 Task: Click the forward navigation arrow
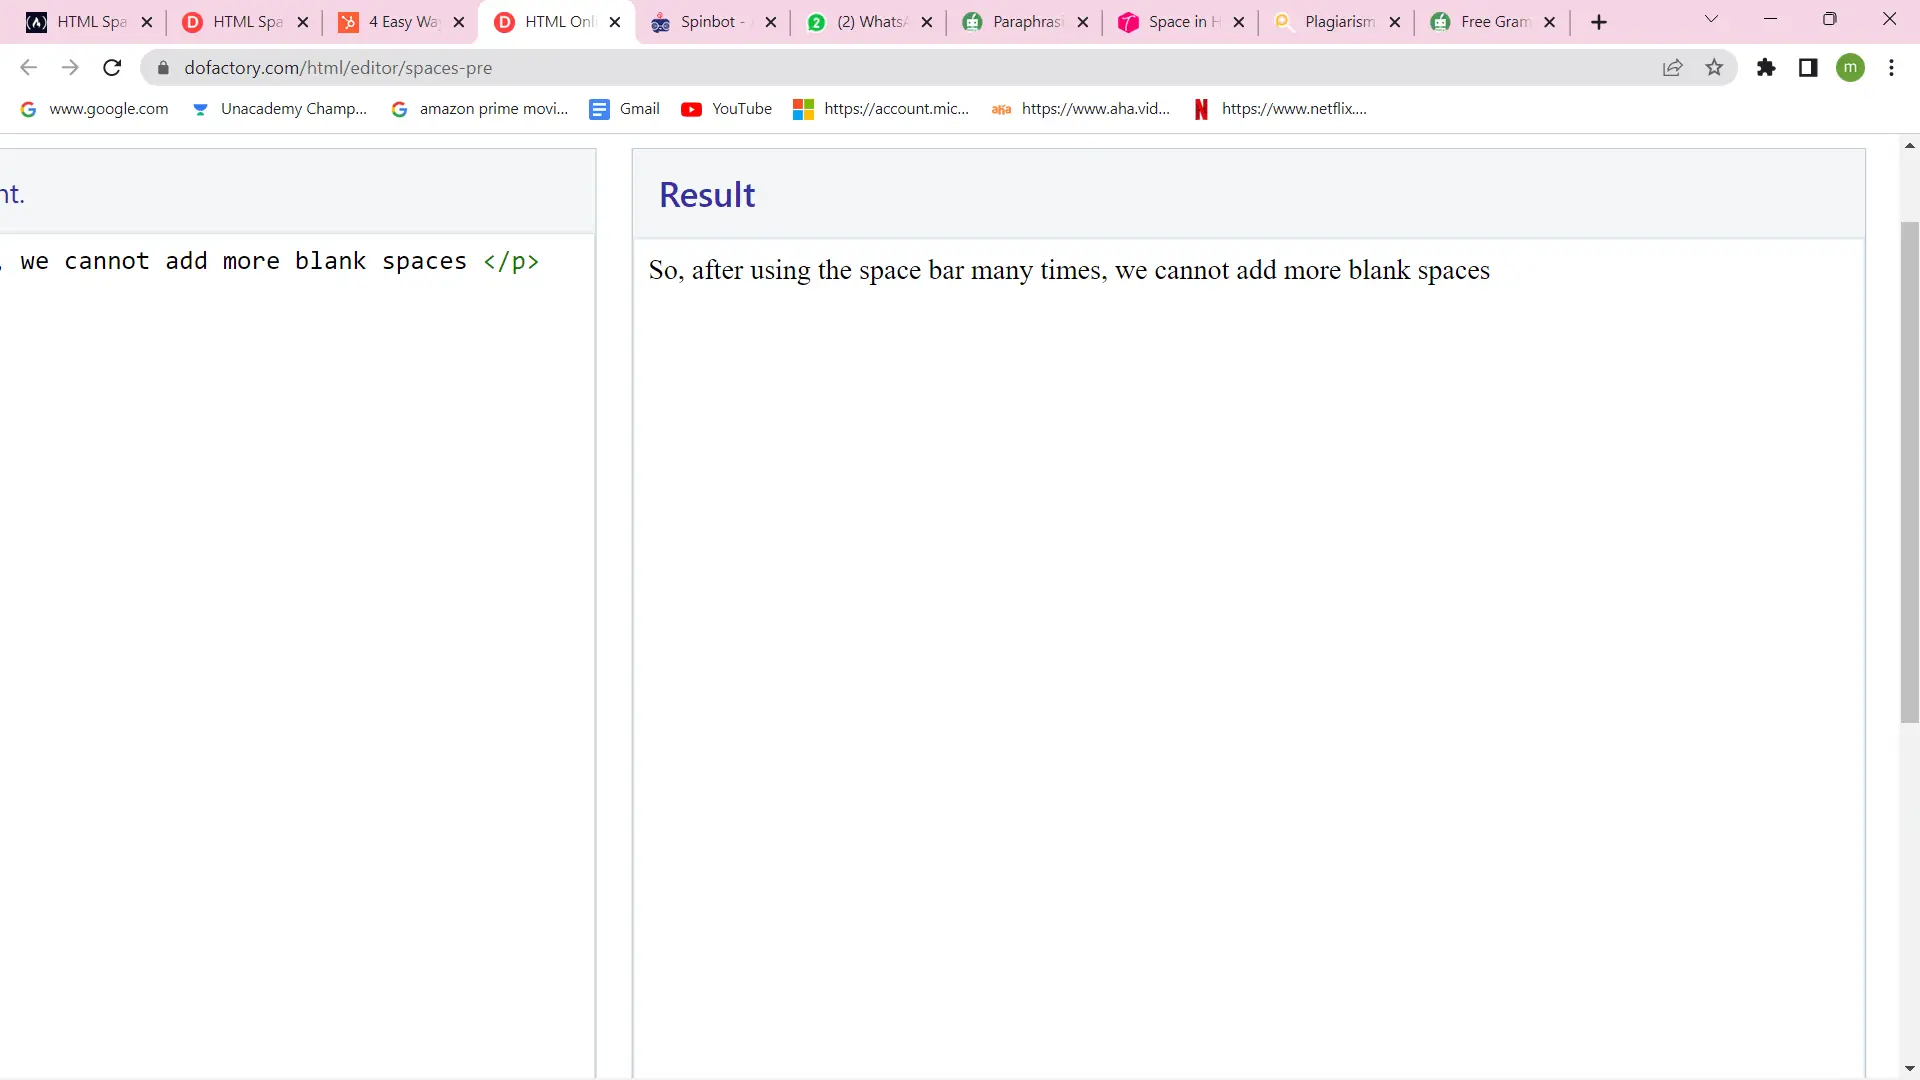(x=70, y=67)
